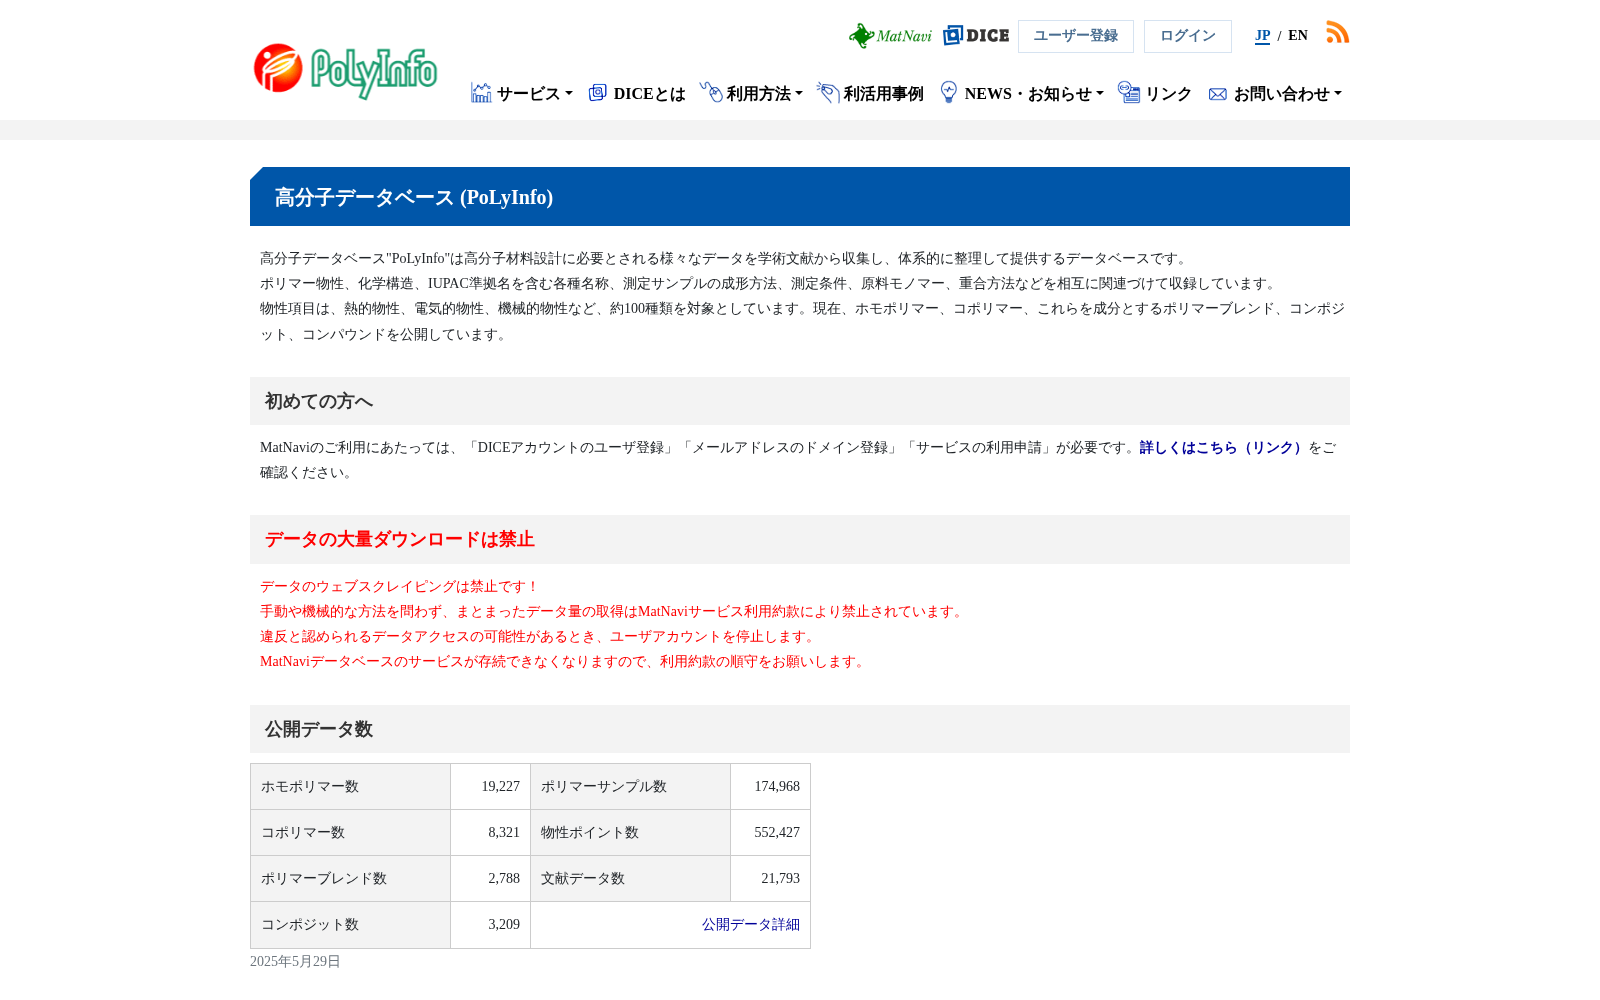Click the ポリマーブレンド数 table cell
1600x1000 pixels.
[350, 879]
